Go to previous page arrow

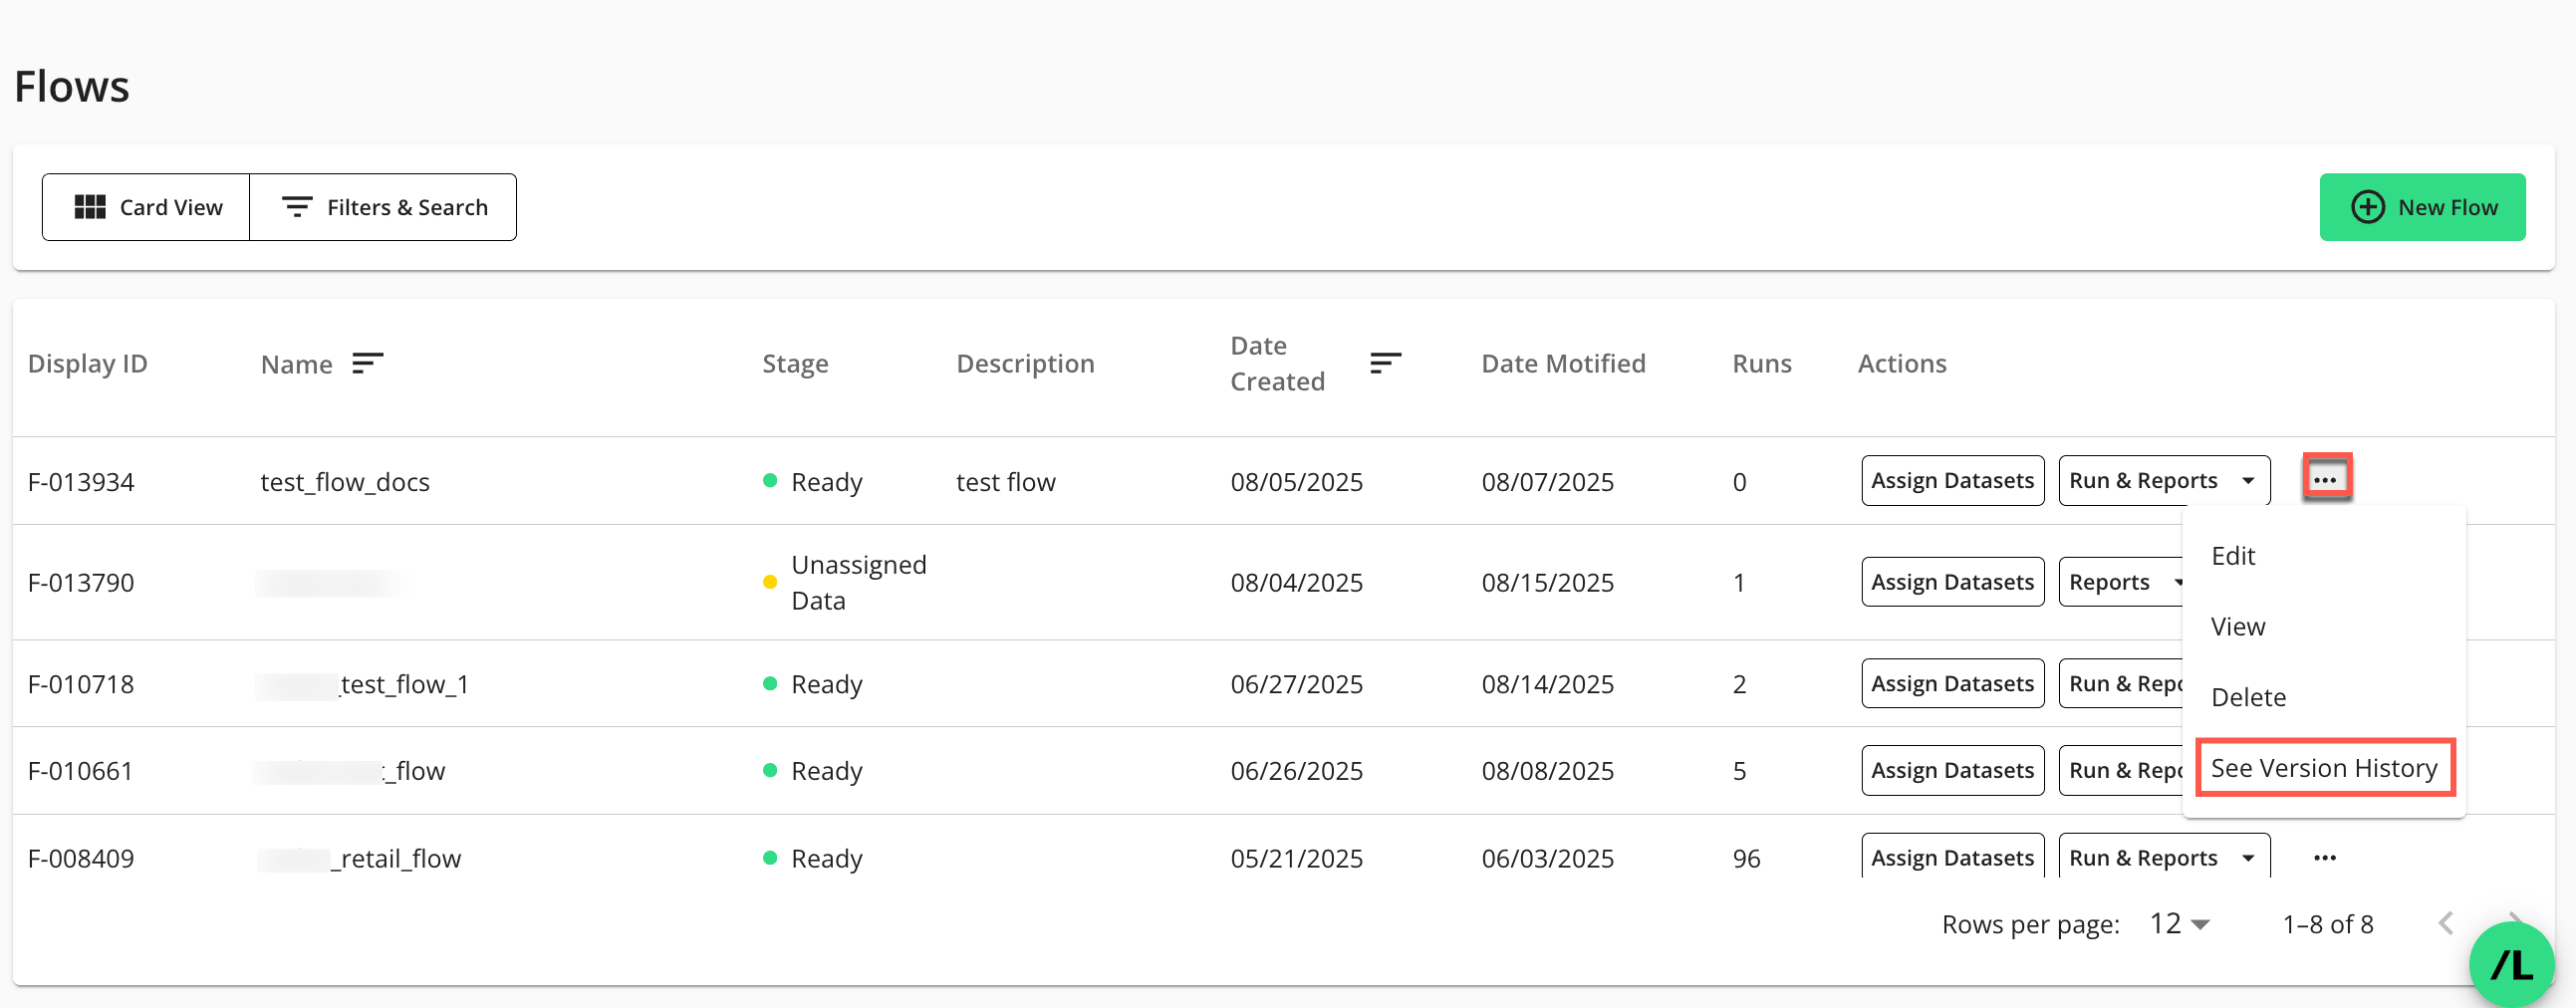point(2445,924)
